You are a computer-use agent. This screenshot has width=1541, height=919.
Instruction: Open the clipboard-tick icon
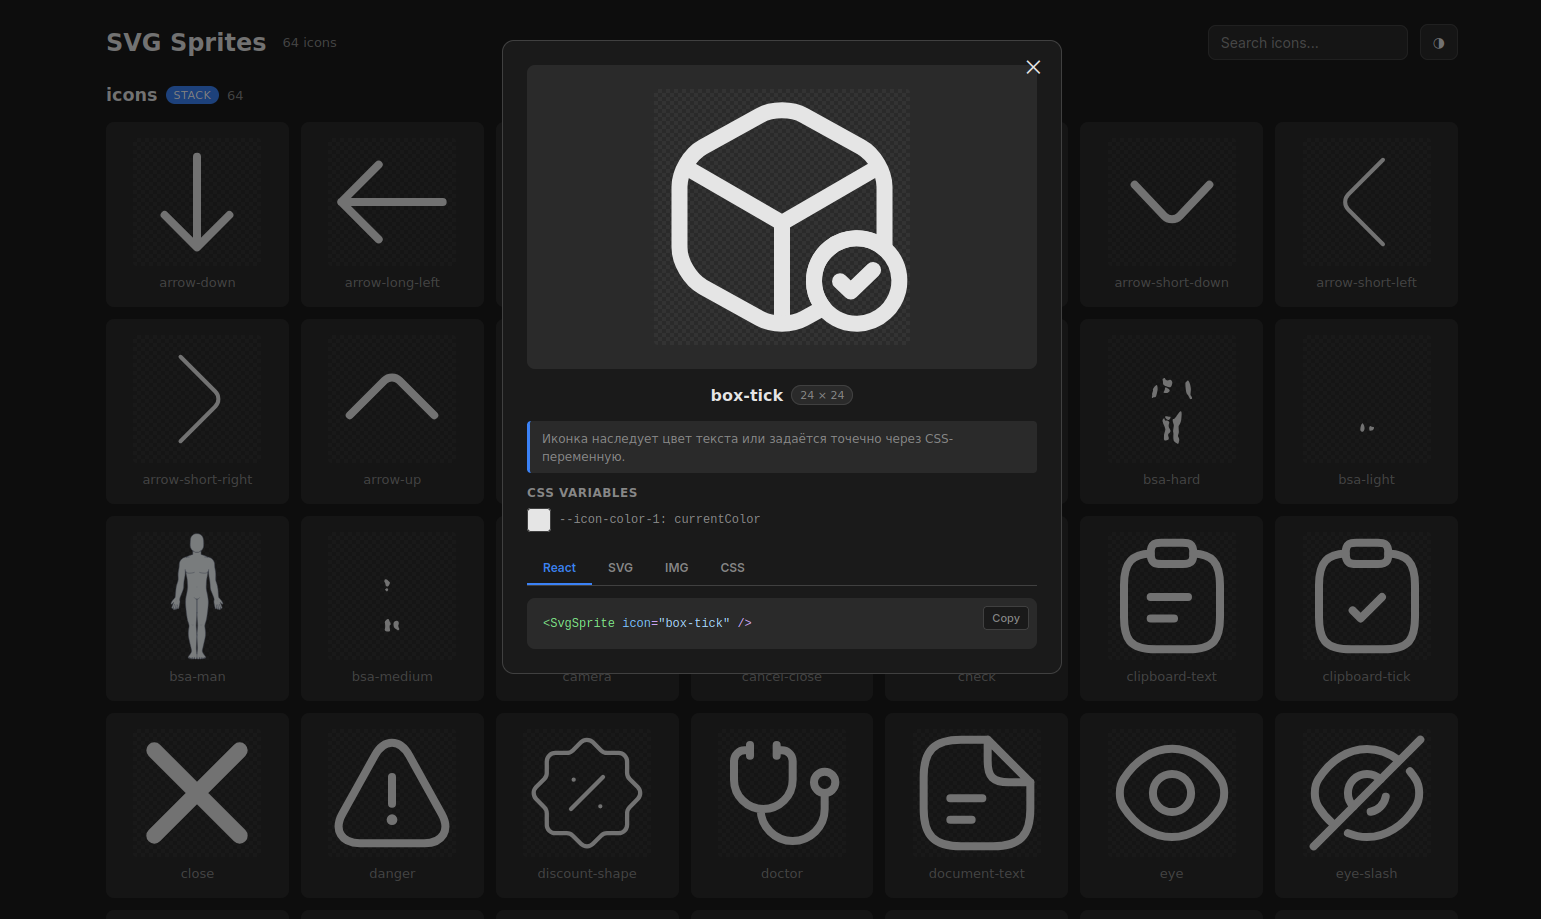coord(1366,608)
